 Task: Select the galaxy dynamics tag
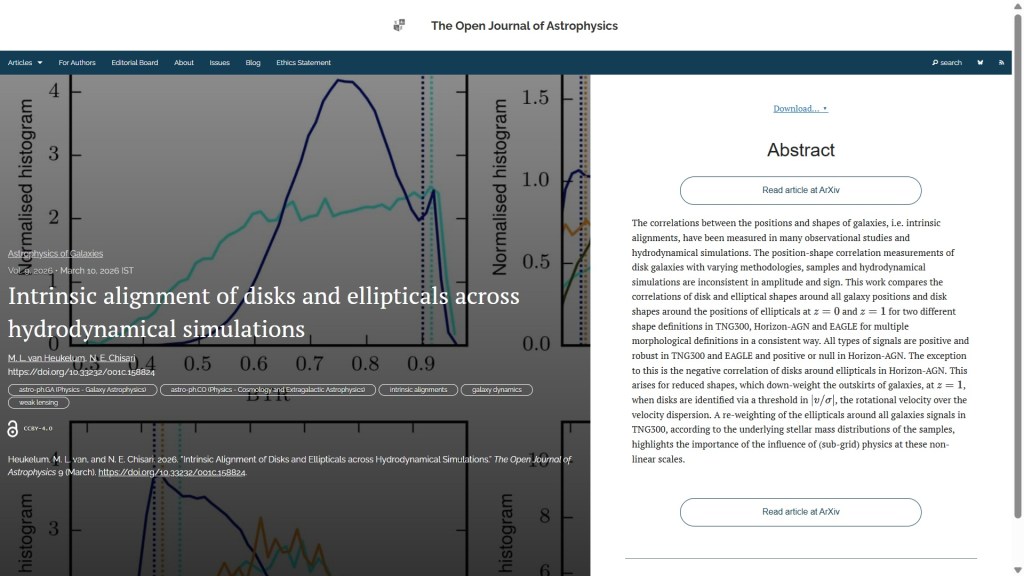point(496,389)
